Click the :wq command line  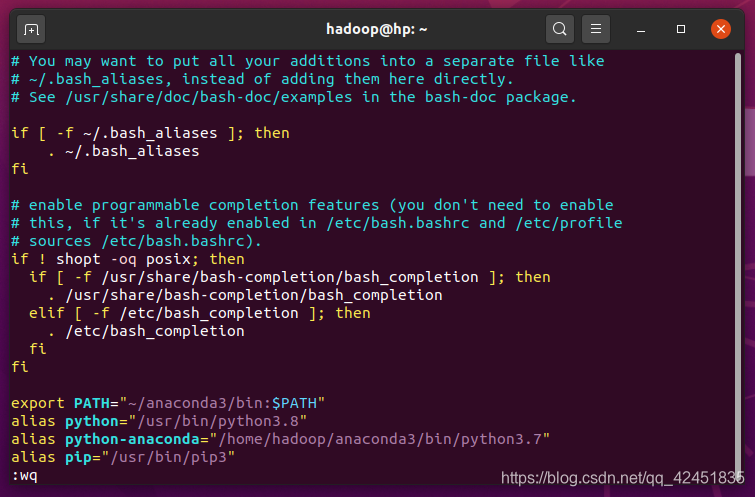(x=24, y=476)
